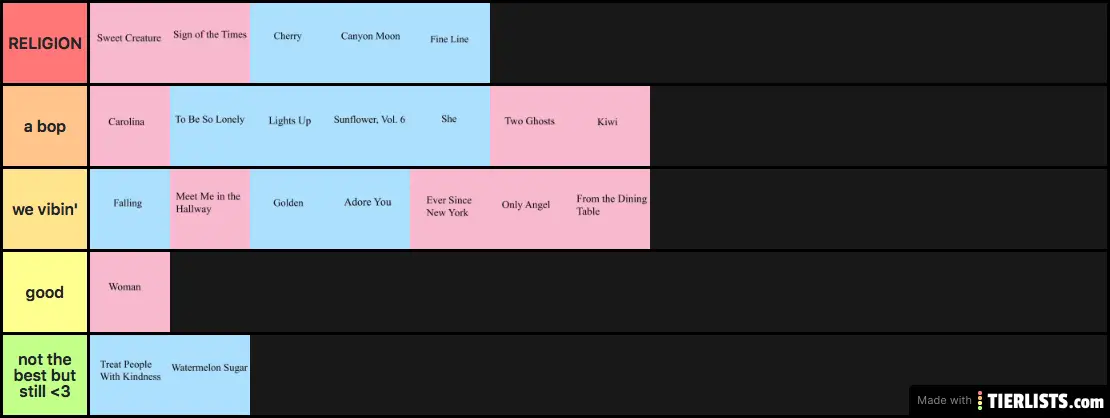Select the Watermelon Sugar tile
This screenshot has width=1110, height=418.
tap(210, 374)
